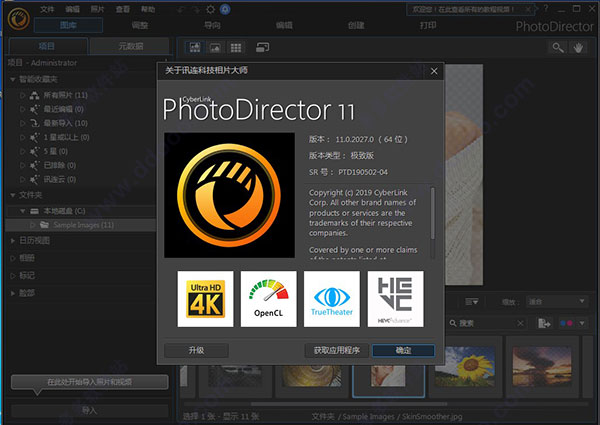Image resolution: width=600 pixels, height=425 pixels.
Task: Open preferences via the gear icon
Action: 210,9
